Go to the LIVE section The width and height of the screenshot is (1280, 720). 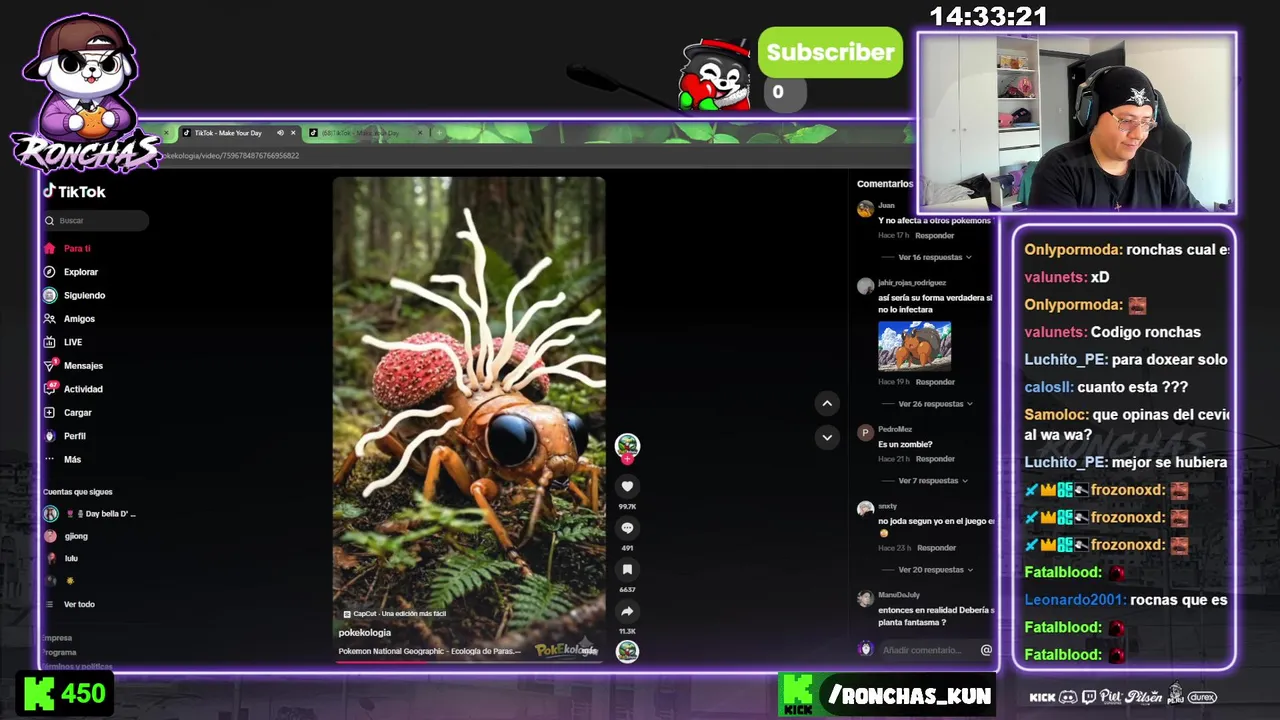[x=63, y=342]
